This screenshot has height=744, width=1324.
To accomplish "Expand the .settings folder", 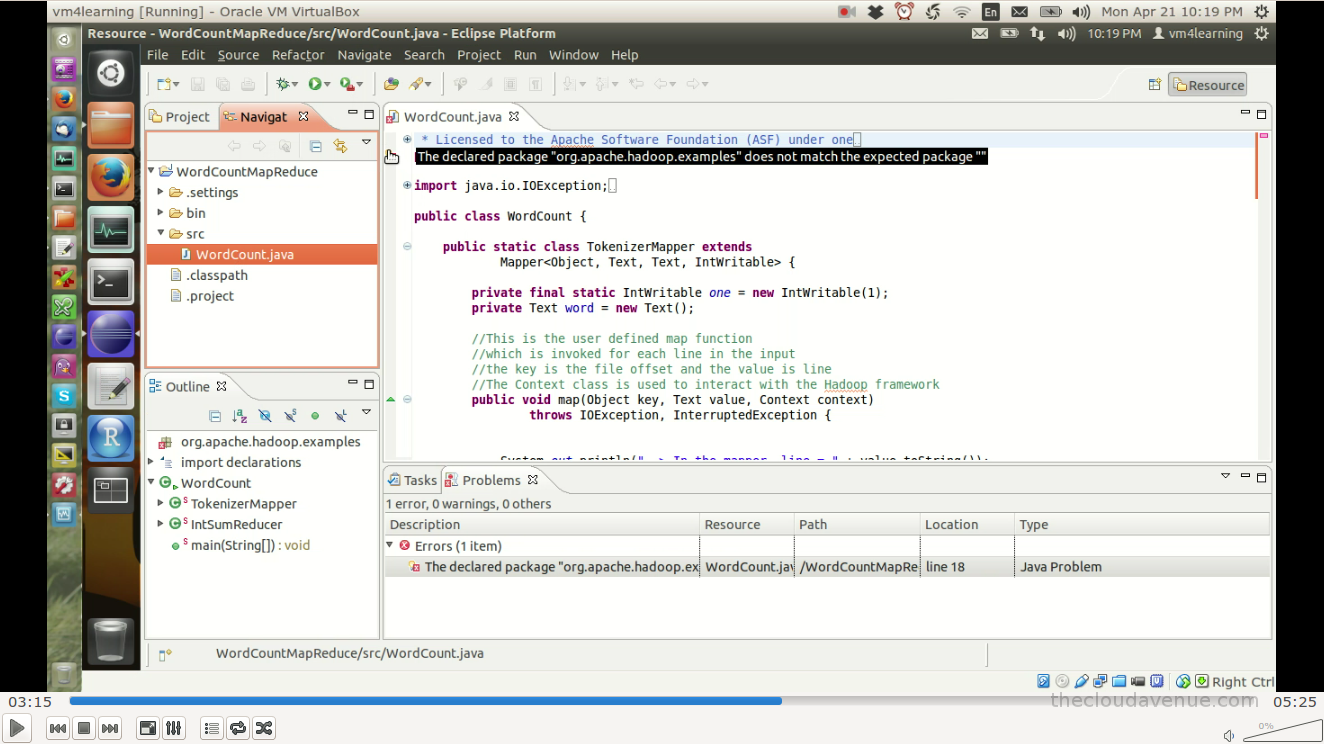I will (160, 192).
